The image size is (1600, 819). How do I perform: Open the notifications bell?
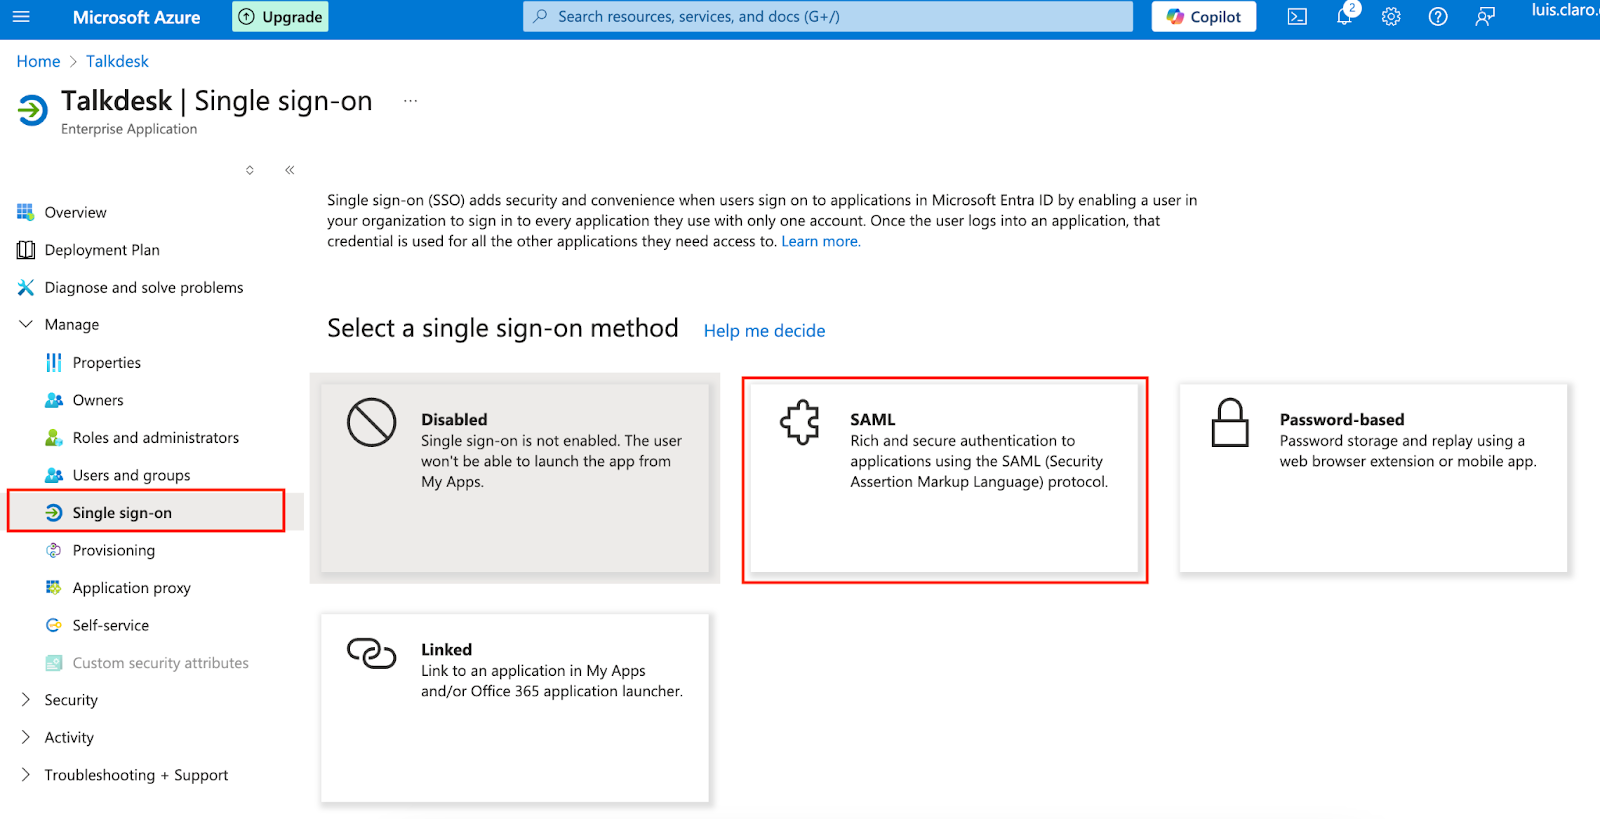point(1345,17)
